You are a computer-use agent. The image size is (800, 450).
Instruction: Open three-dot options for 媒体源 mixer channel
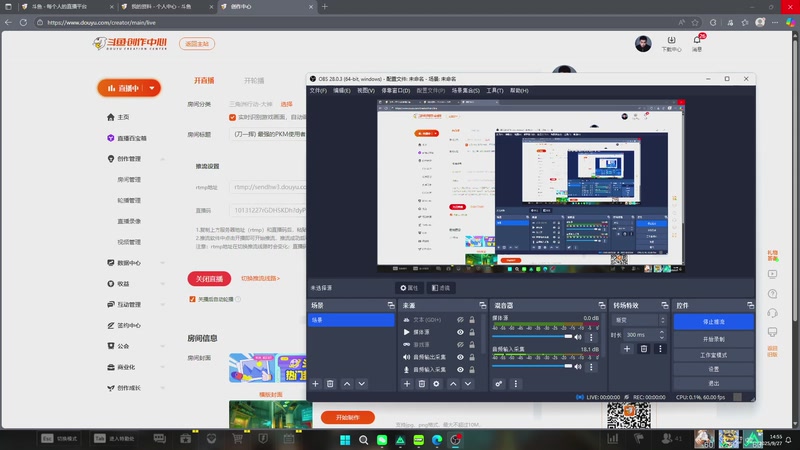[x=591, y=337]
